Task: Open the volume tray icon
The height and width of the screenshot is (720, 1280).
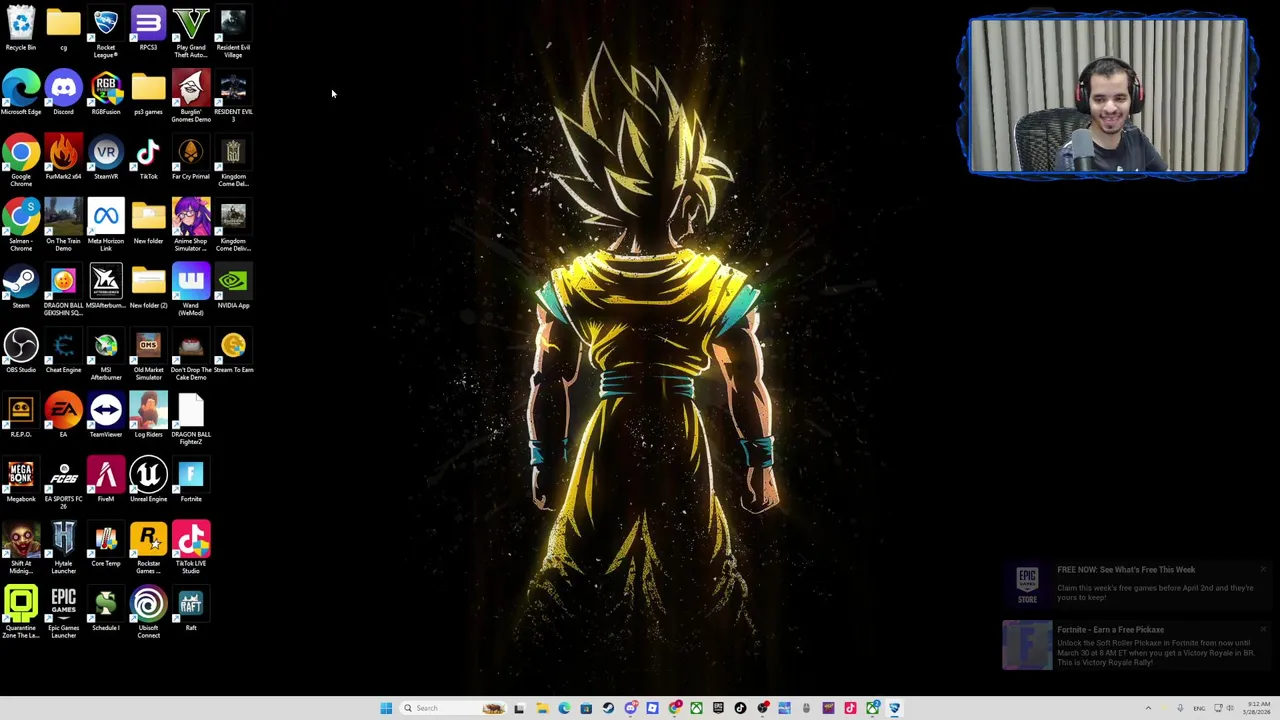Action: (1230, 708)
